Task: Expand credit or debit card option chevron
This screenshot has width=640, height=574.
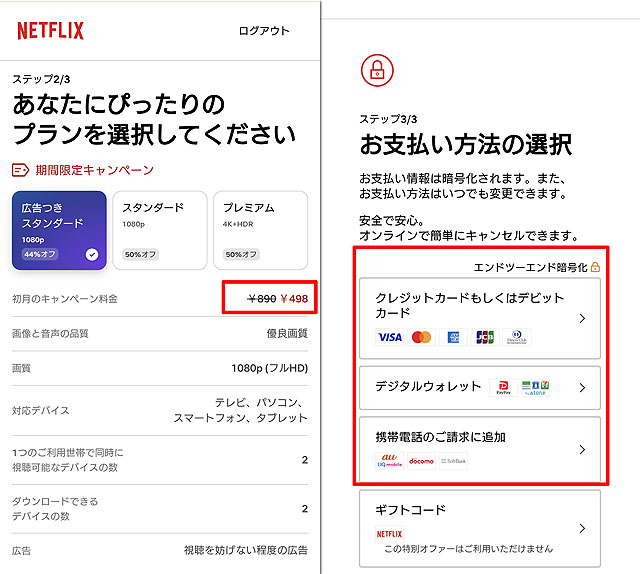Action: click(583, 319)
